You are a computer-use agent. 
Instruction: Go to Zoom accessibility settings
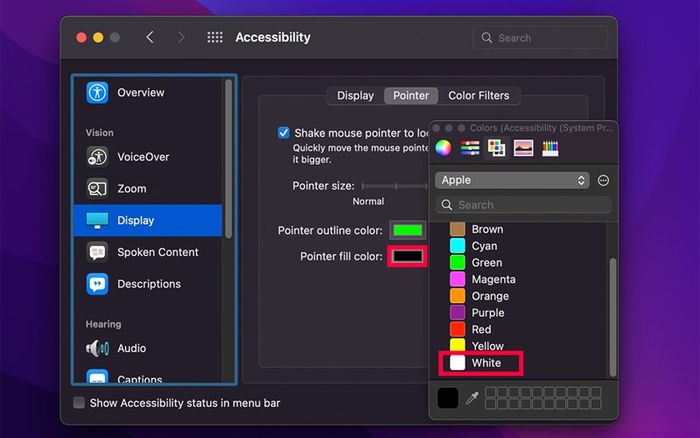[131, 189]
